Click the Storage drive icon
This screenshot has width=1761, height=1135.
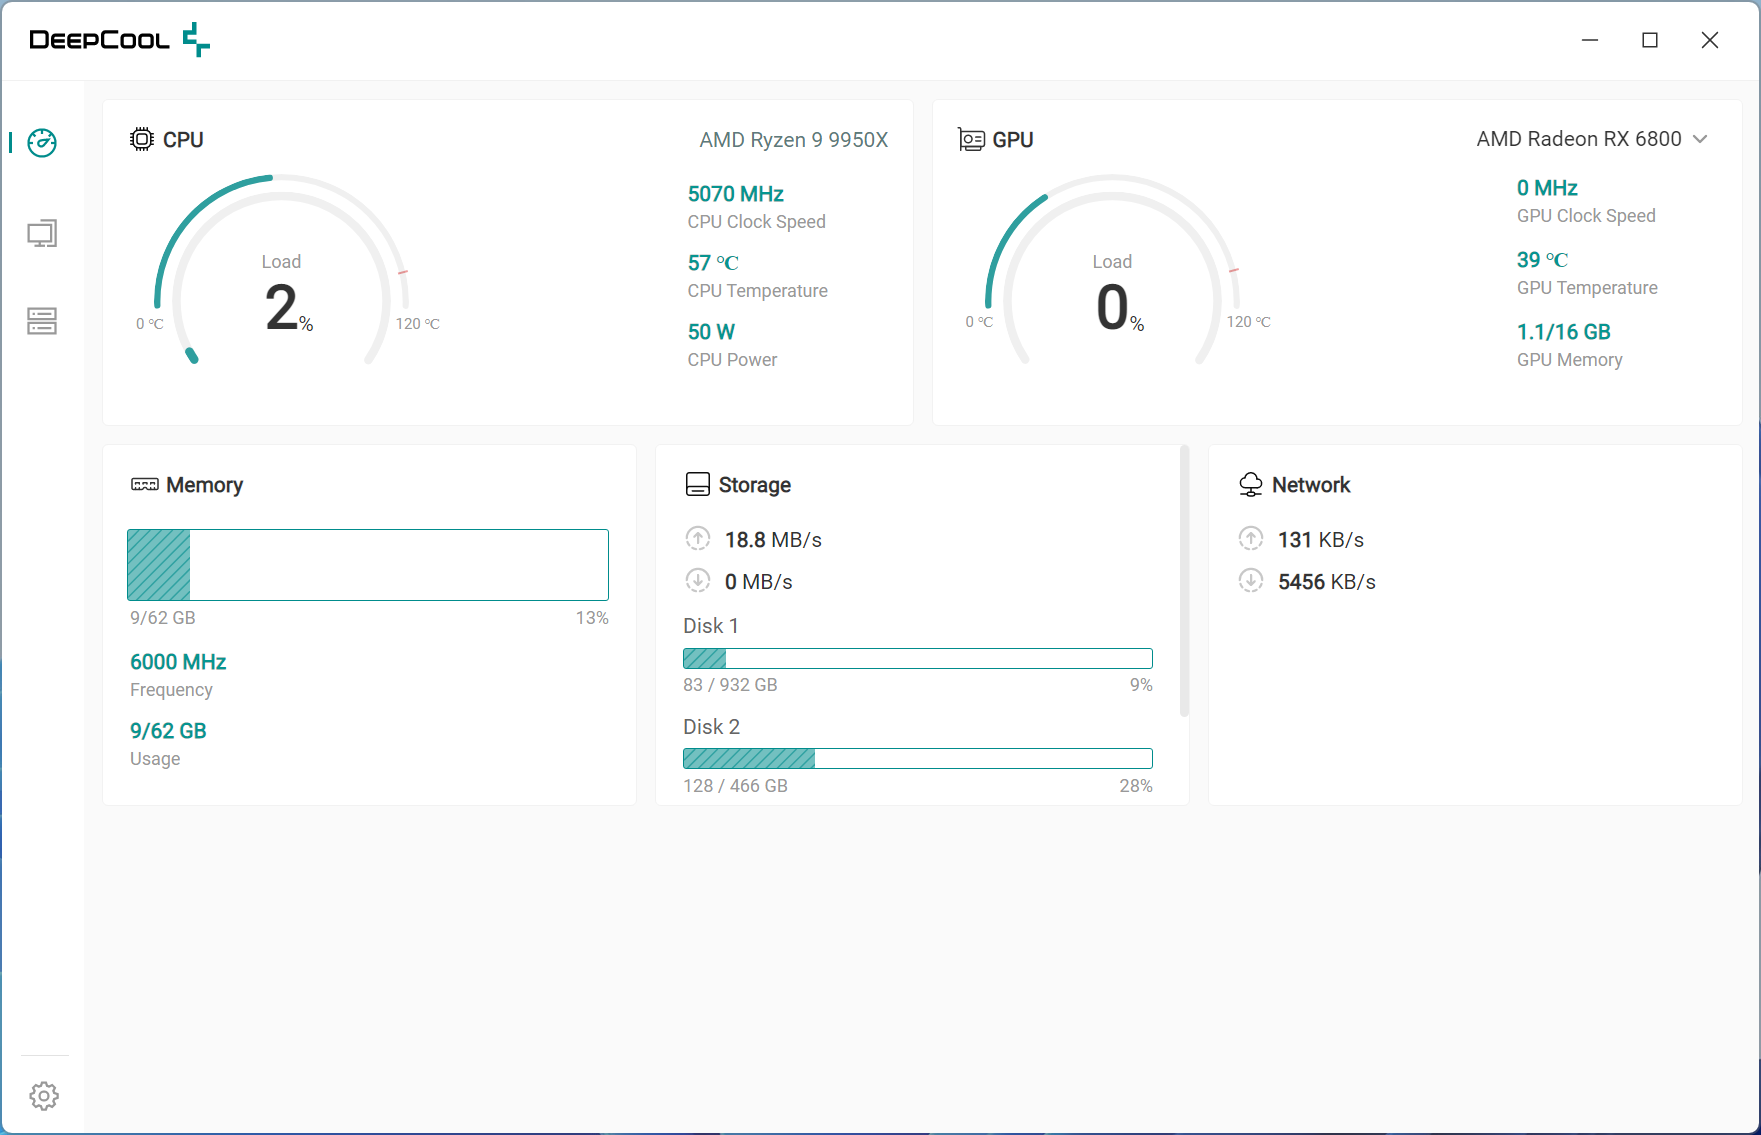pyautogui.click(x=698, y=485)
